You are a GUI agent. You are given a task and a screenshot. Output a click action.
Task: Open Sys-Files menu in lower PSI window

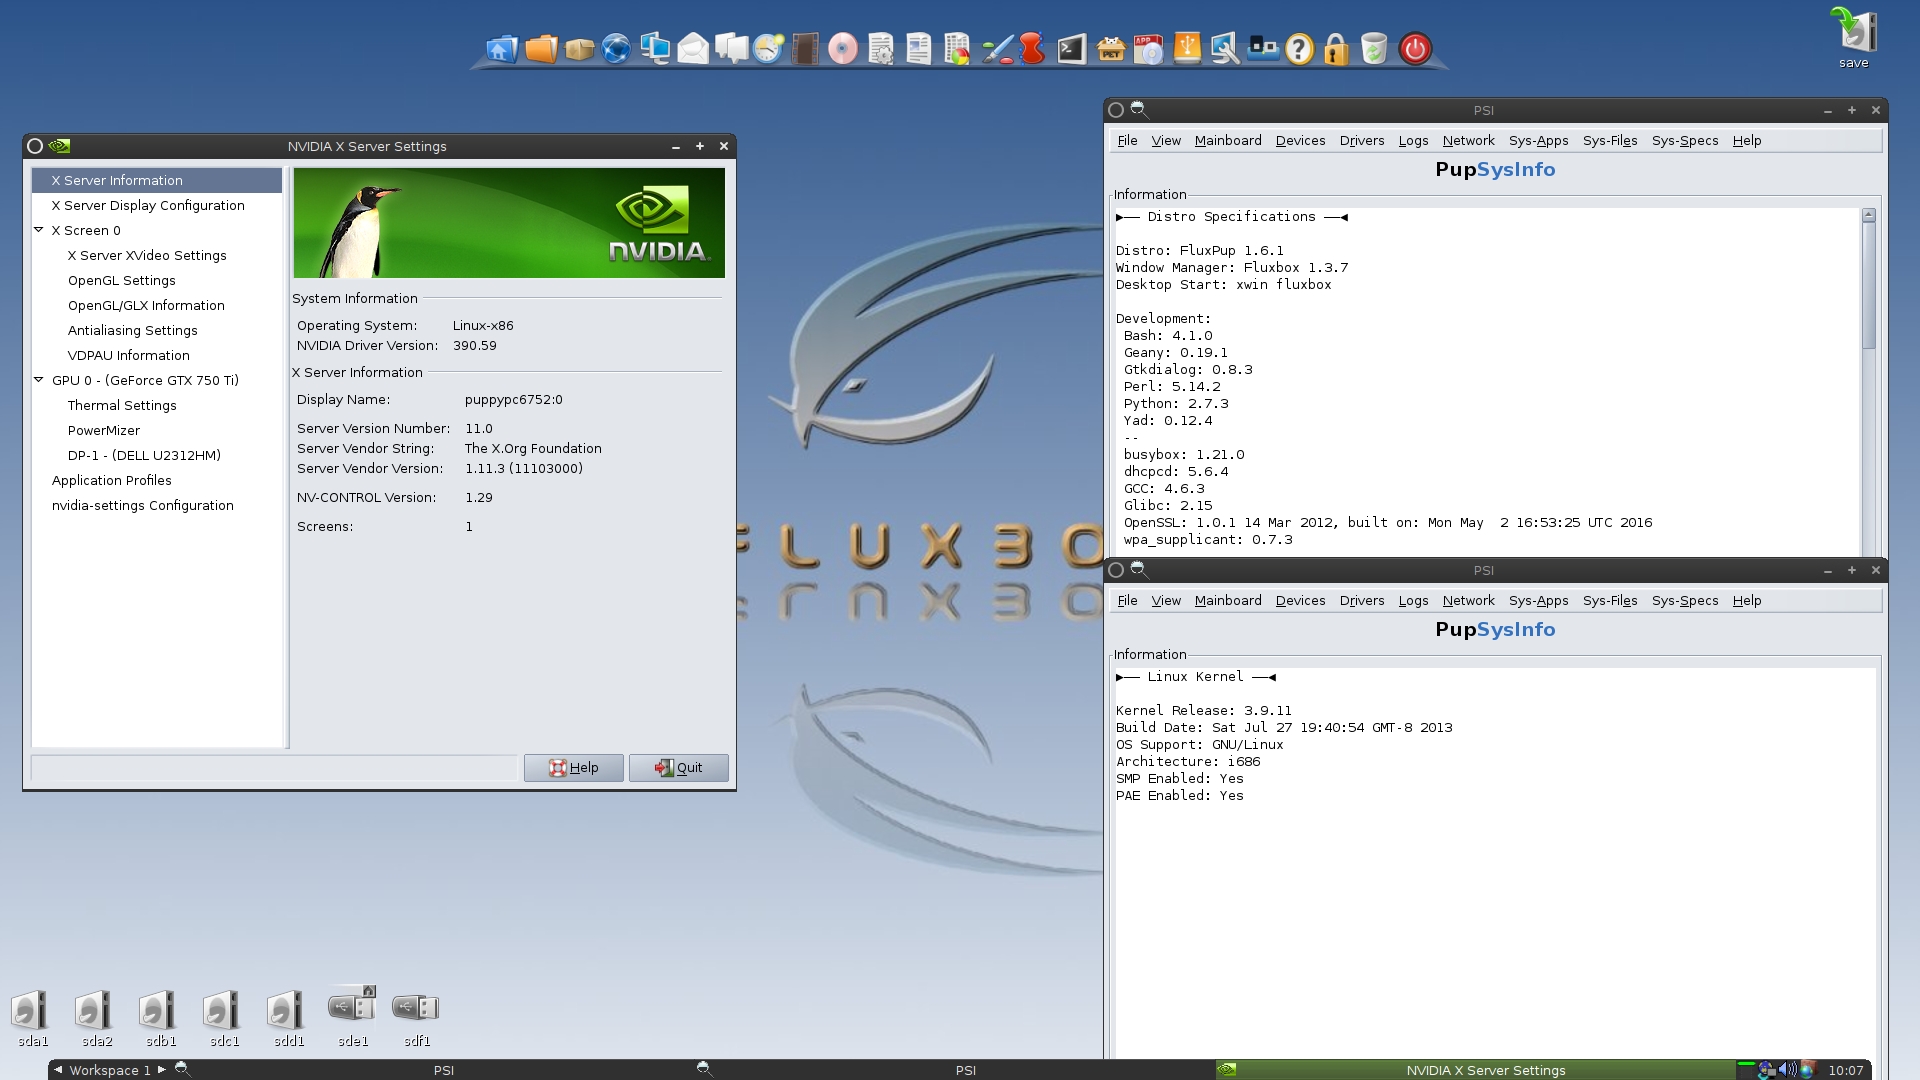point(1610,600)
